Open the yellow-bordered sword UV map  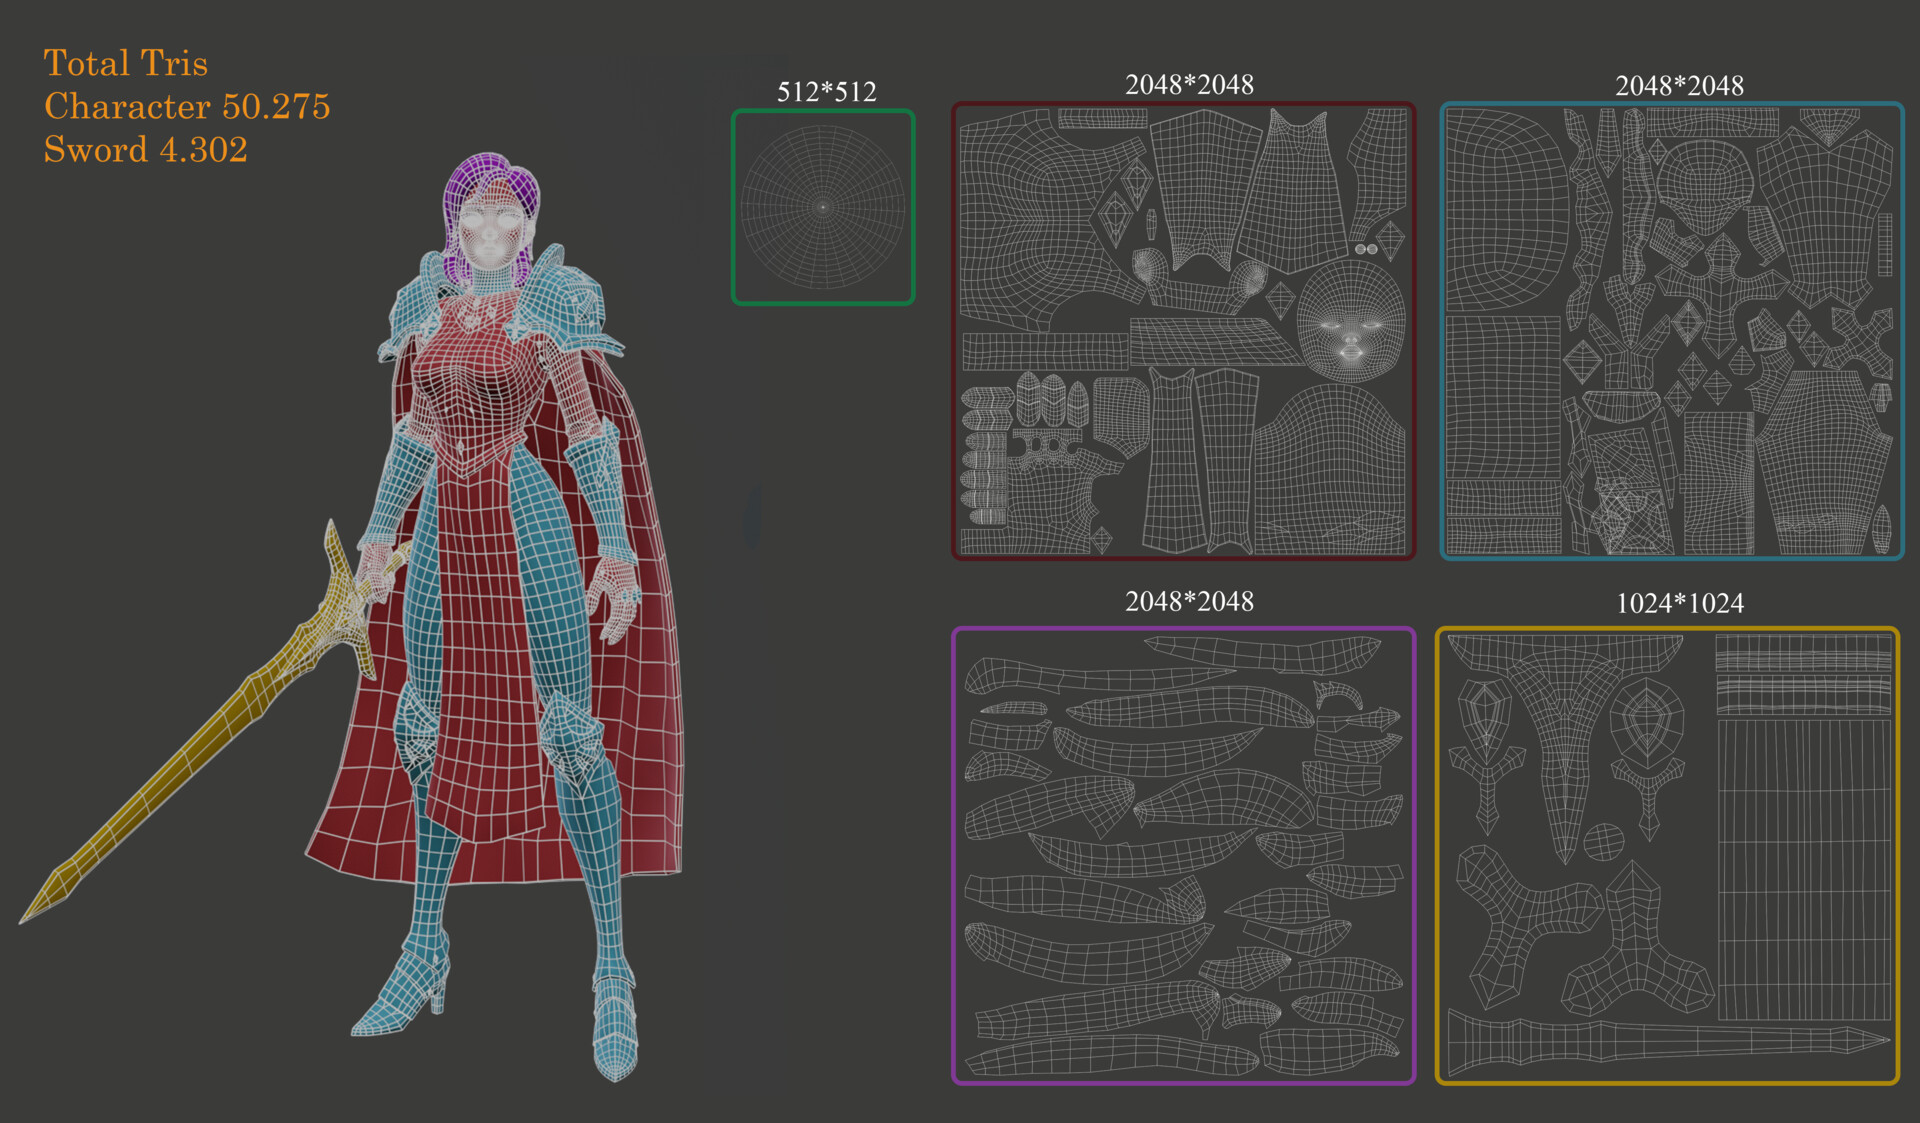tap(1667, 856)
